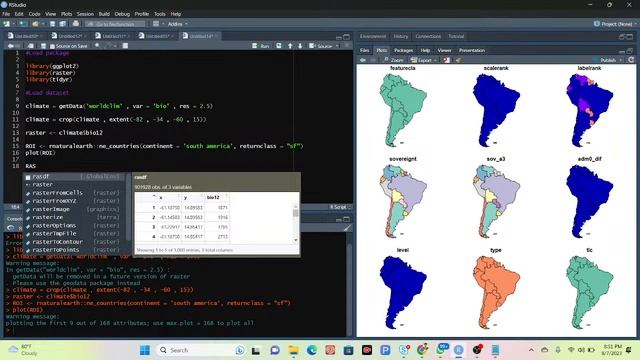Switch to the Environment tab
640x360 pixels.
point(373,36)
